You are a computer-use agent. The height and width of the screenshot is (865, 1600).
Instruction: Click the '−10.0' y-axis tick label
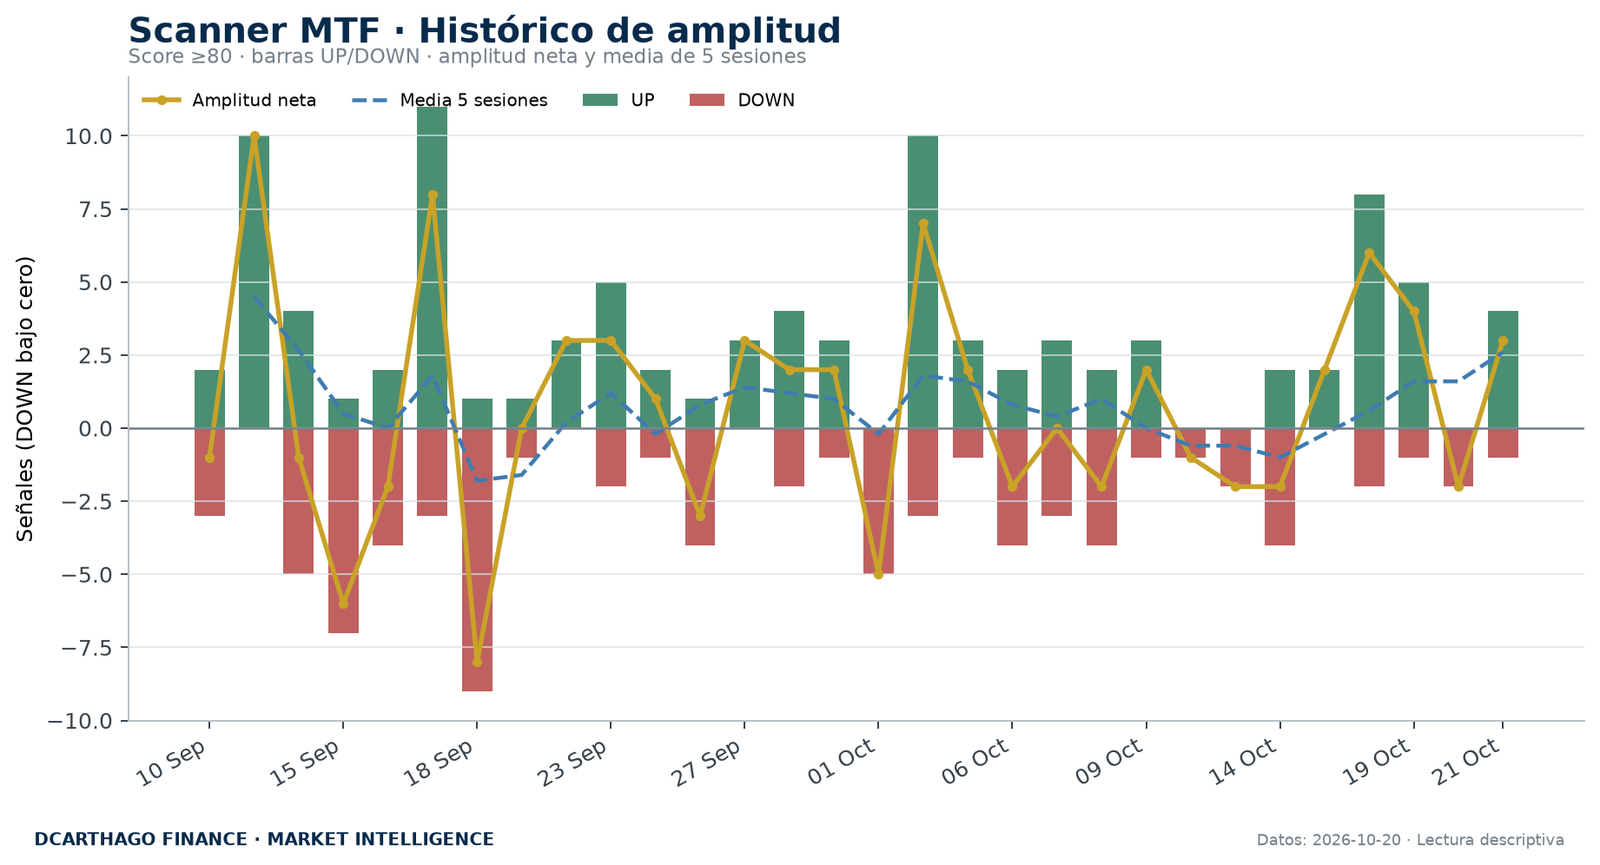tap(79, 720)
